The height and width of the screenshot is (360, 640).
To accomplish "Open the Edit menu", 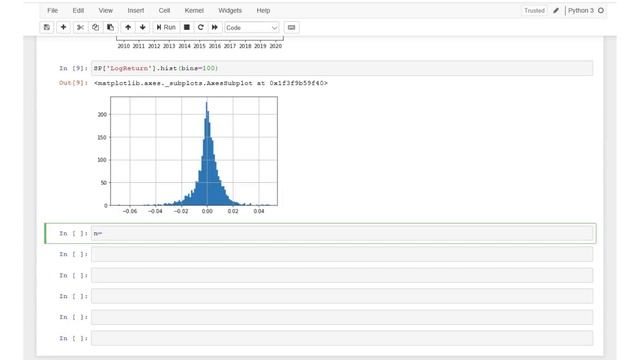I will click(78, 11).
